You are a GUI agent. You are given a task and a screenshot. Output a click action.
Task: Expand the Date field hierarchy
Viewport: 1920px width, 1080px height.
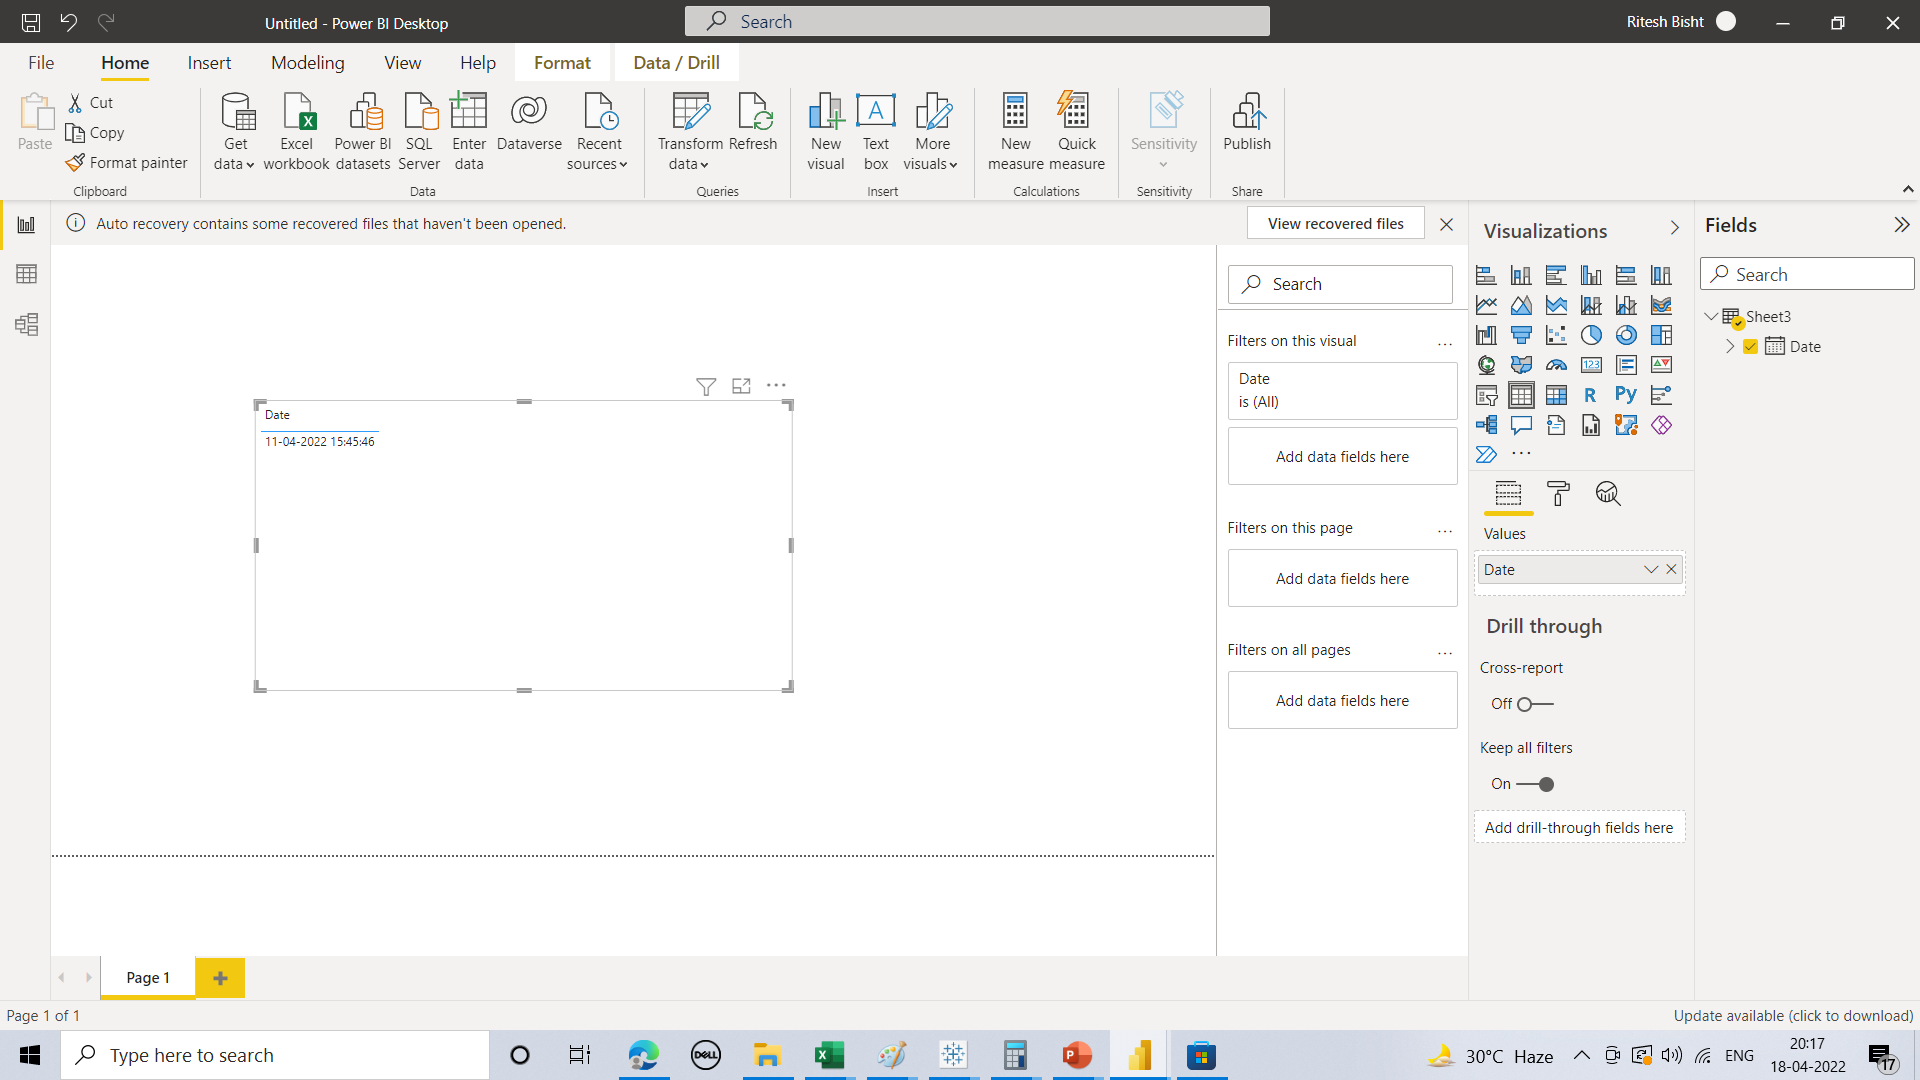pos(1730,347)
